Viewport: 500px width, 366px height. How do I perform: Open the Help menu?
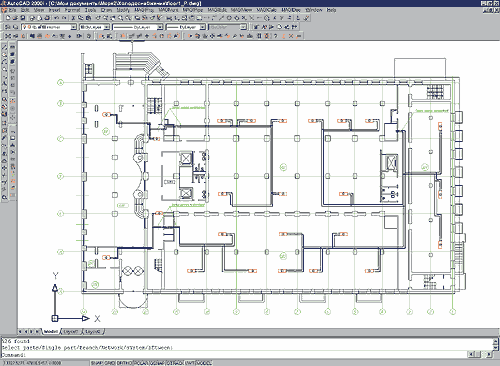pyautogui.click(x=331, y=10)
